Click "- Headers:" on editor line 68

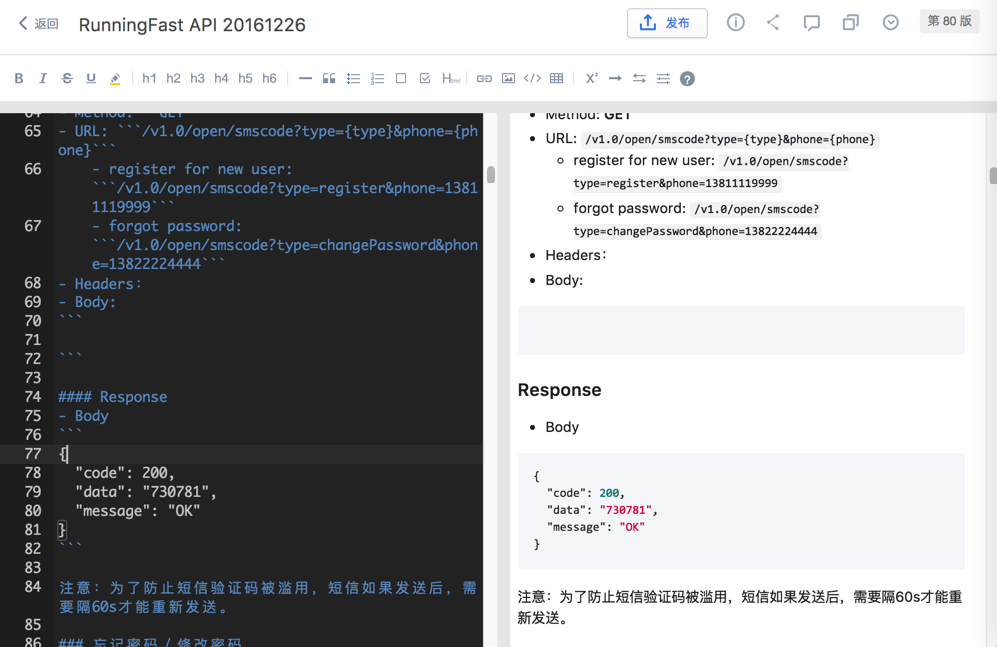click(100, 283)
